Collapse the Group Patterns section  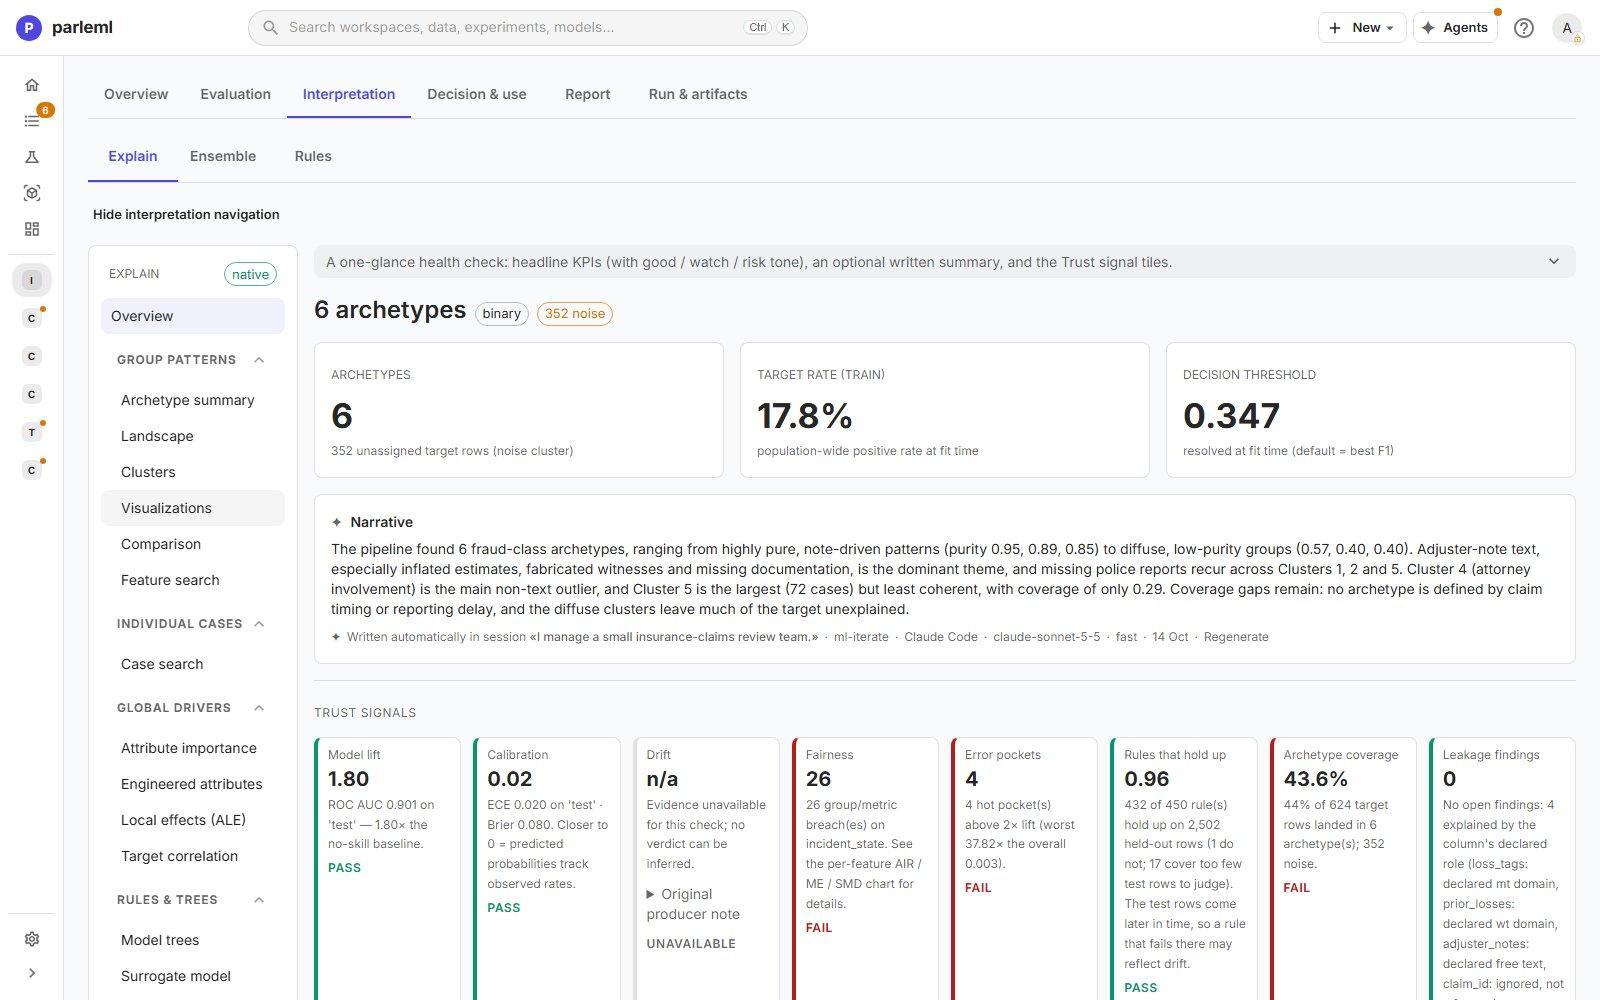259,360
